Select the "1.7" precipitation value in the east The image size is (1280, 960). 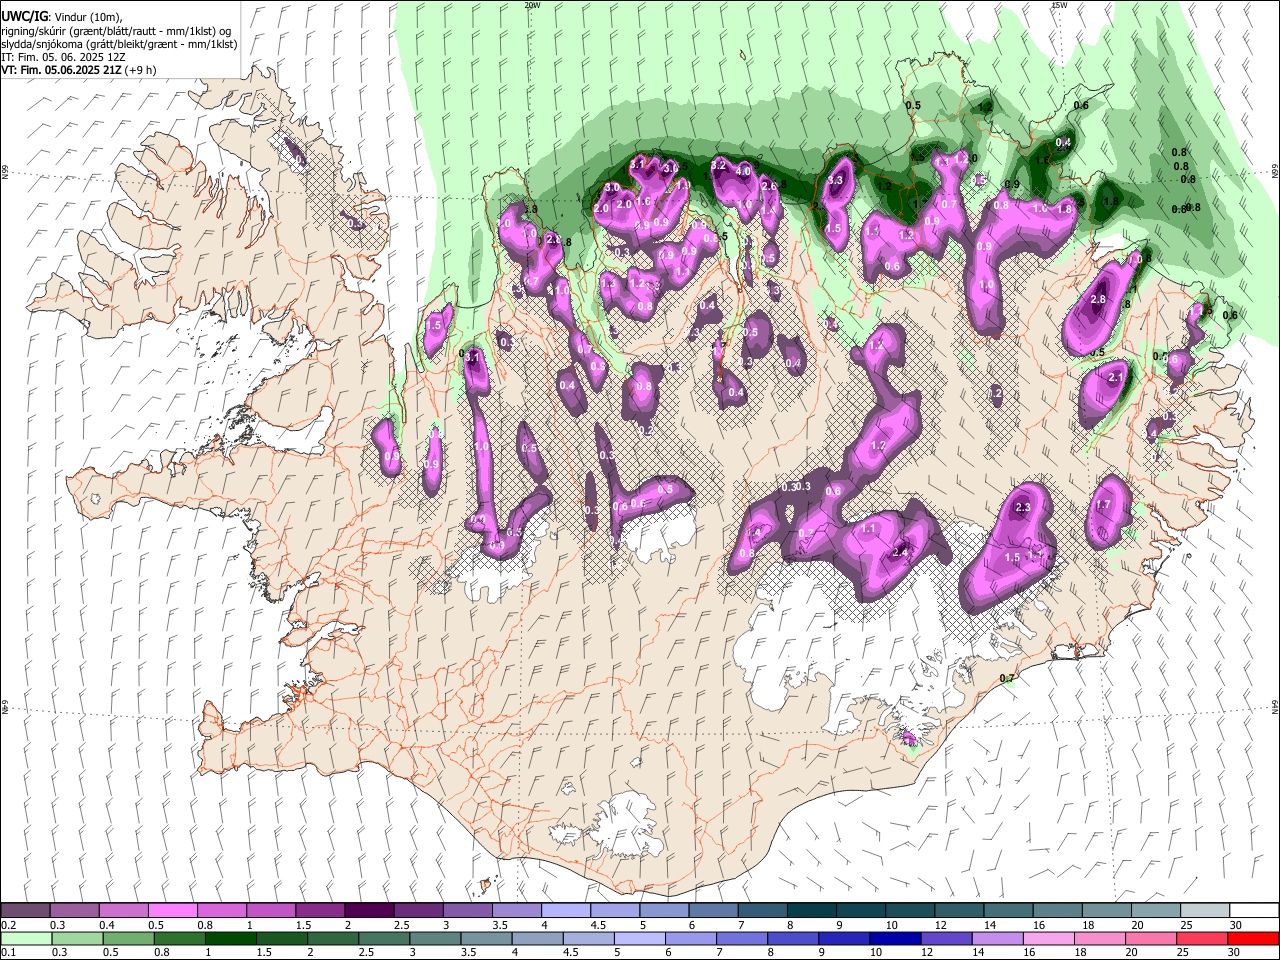tap(1103, 506)
